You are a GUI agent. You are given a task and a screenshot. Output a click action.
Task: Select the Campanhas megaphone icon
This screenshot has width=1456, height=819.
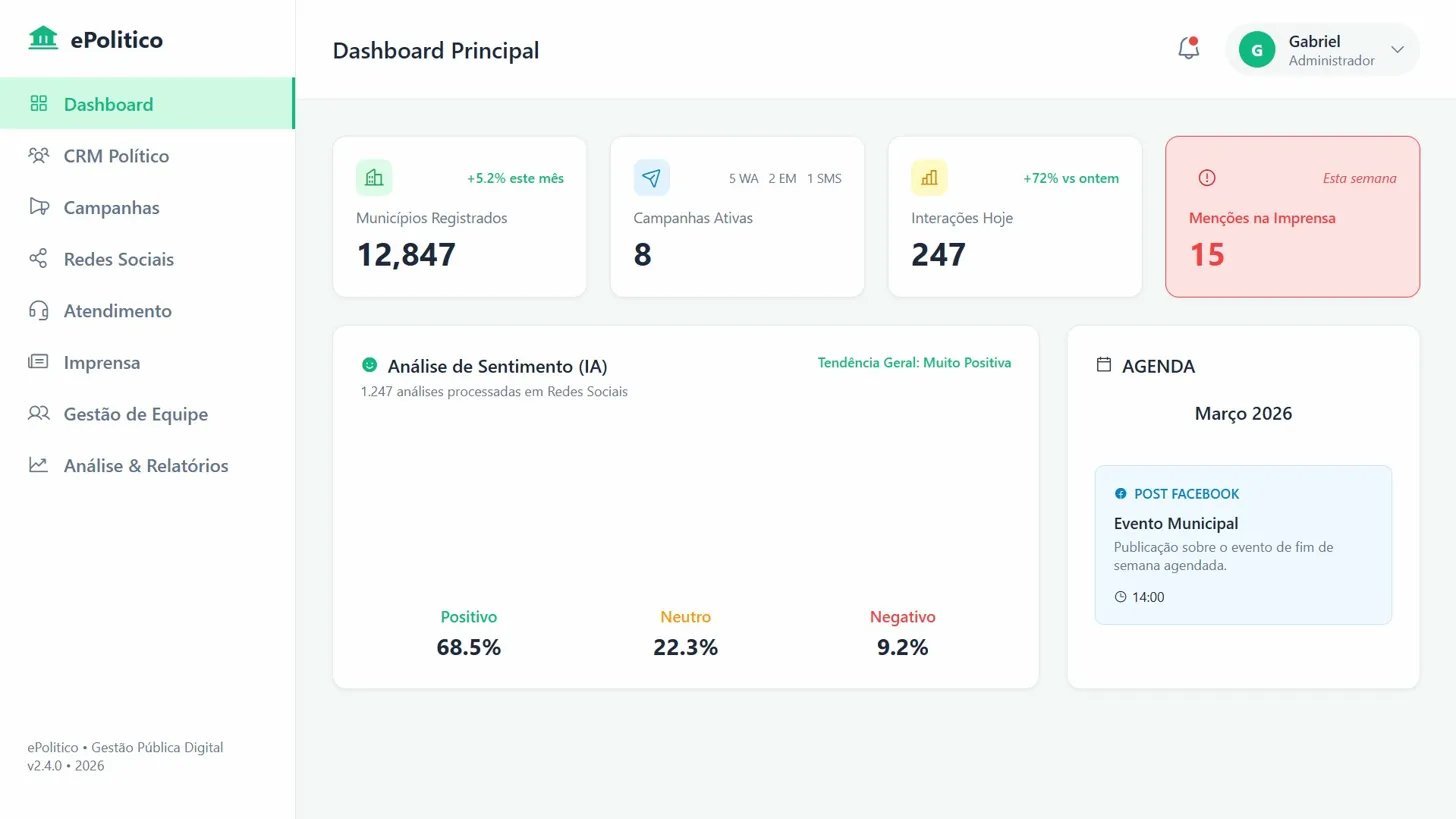tap(38, 207)
